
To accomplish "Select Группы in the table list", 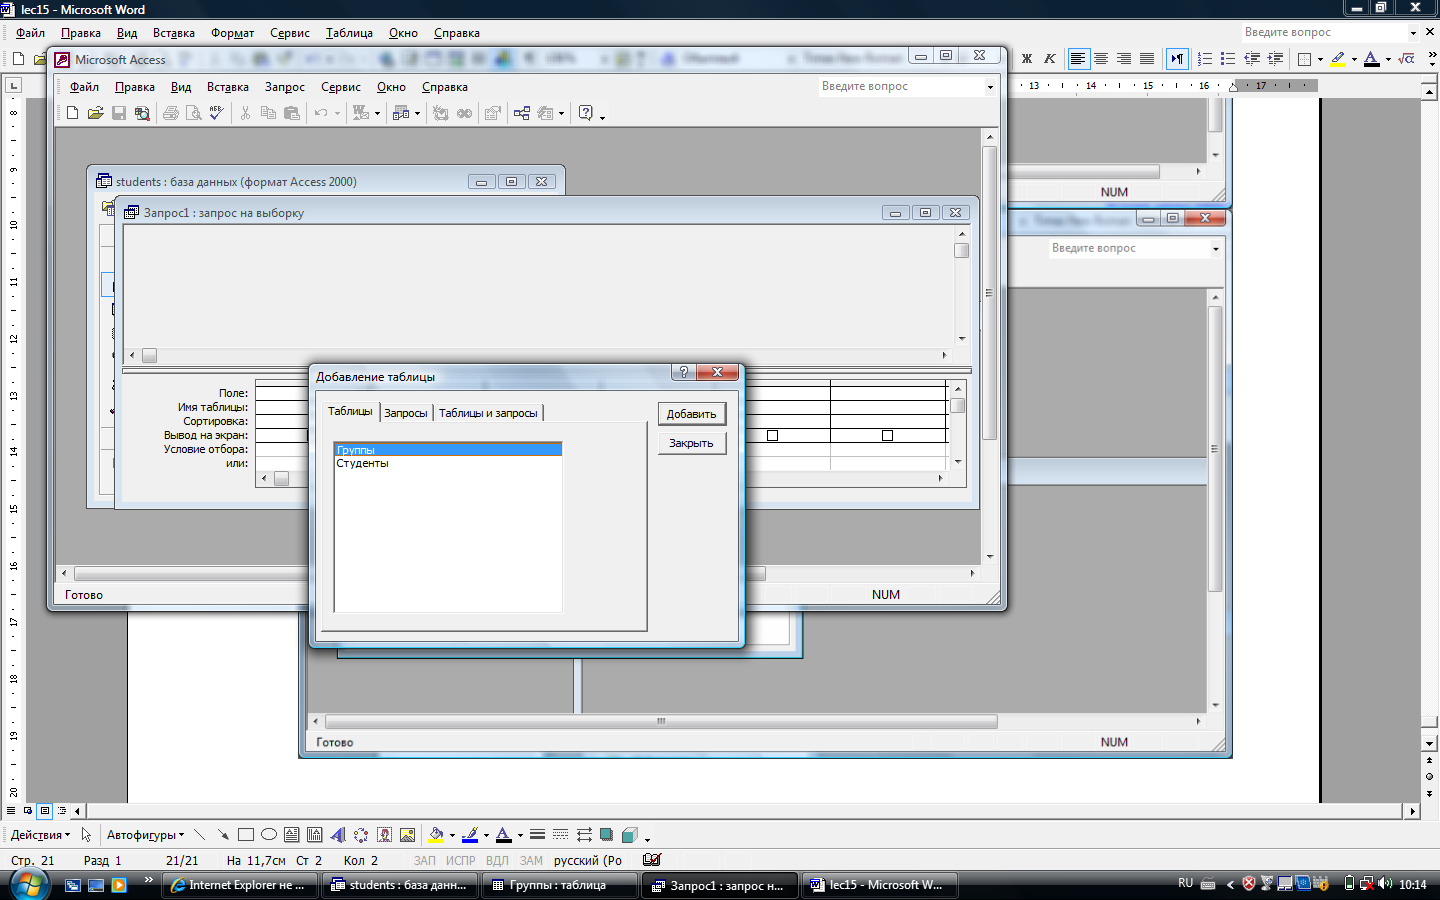I will (x=448, y=450).
